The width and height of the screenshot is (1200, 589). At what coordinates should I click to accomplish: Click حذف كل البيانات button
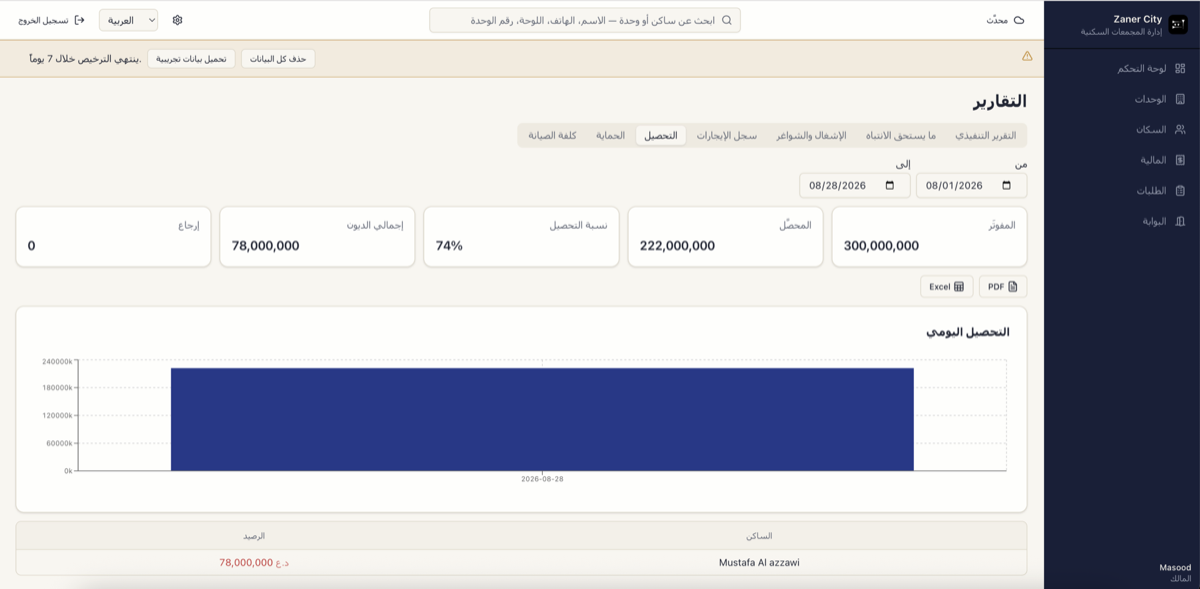278,59
